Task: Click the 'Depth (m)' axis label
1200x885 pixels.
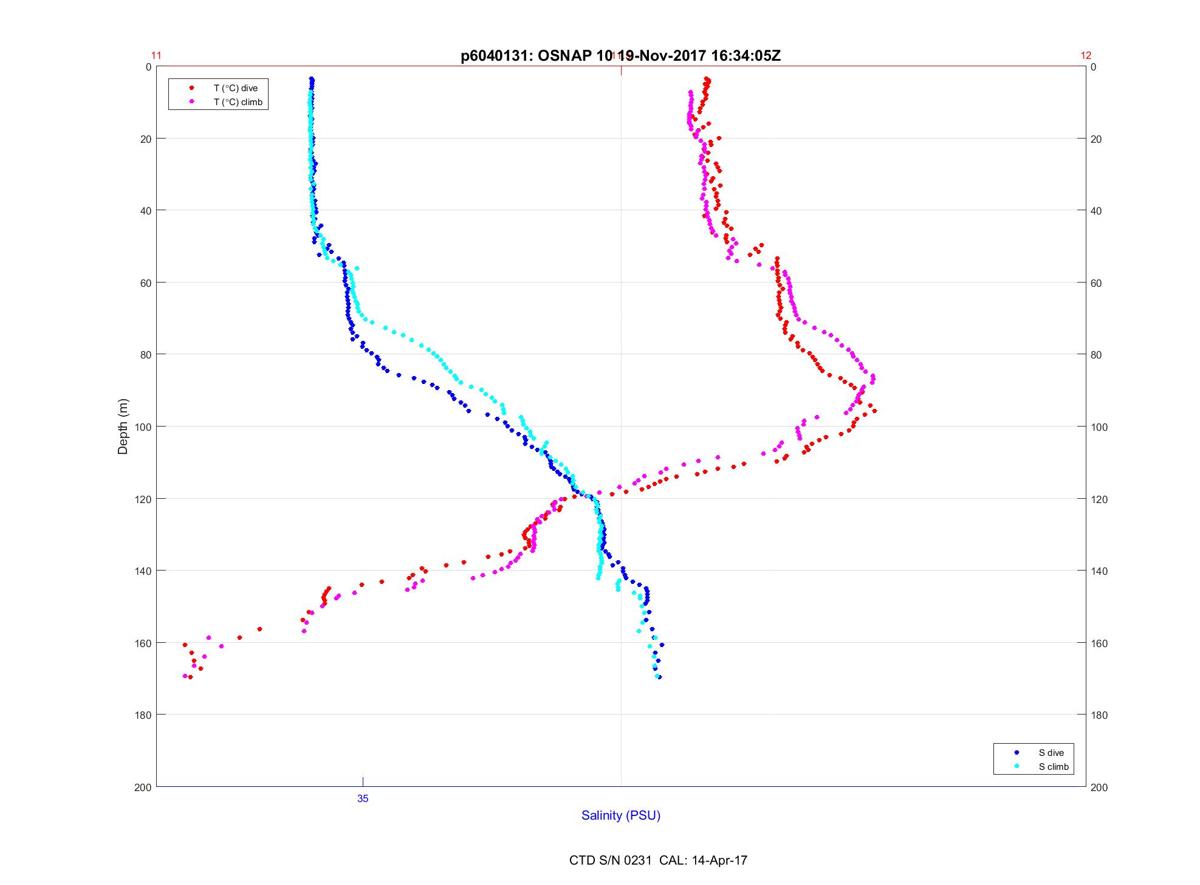Action: point(124,426)
